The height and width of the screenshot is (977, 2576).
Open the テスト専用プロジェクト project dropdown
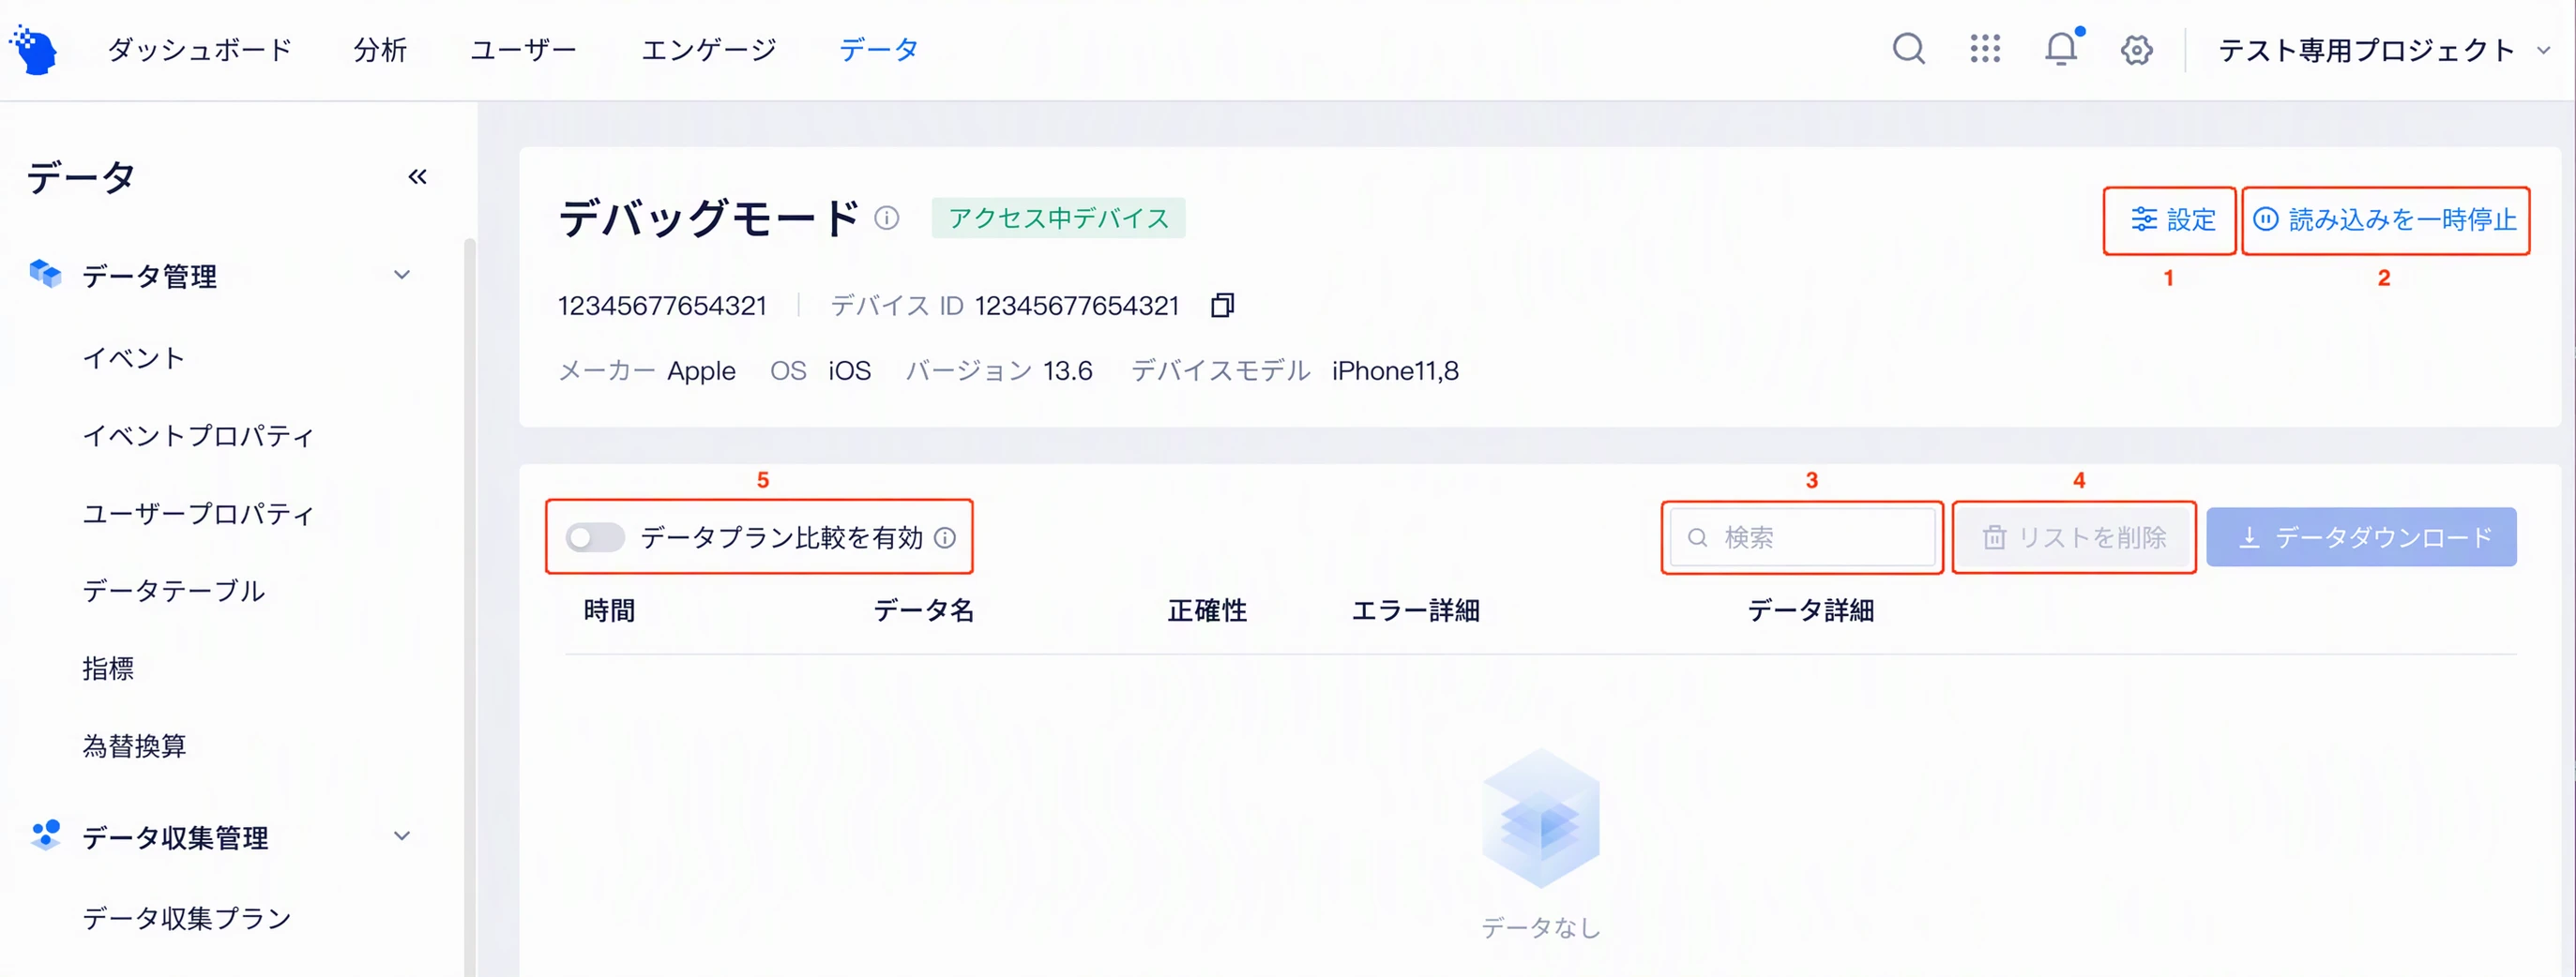[x=2384, y=50]
